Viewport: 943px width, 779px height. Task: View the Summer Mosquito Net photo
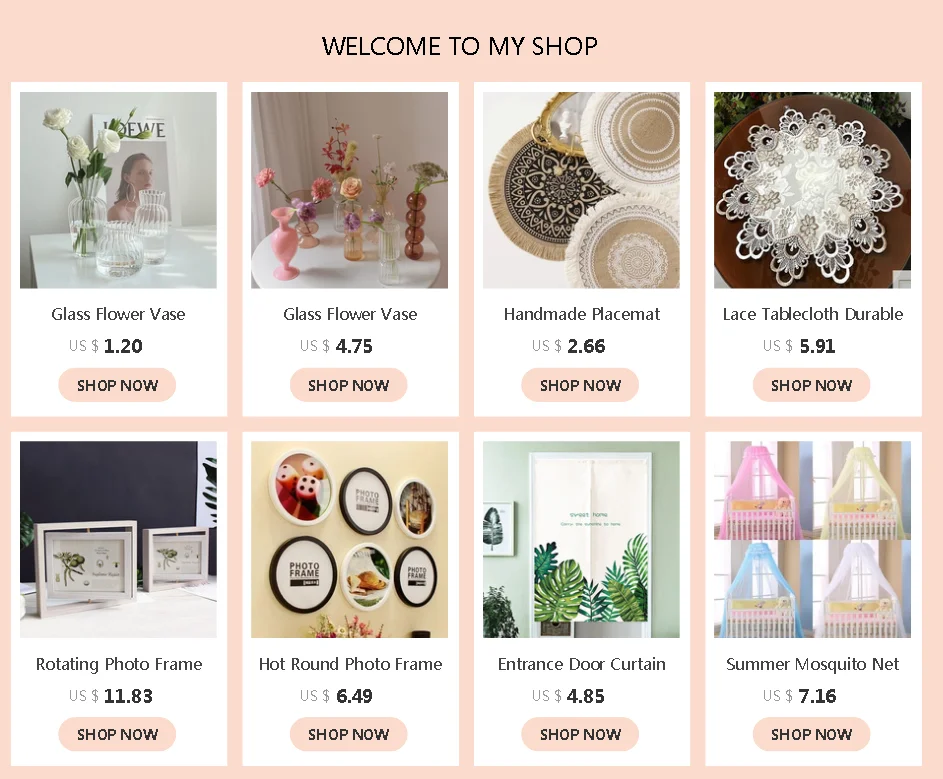pyautogui.click(x=812, y=540)
